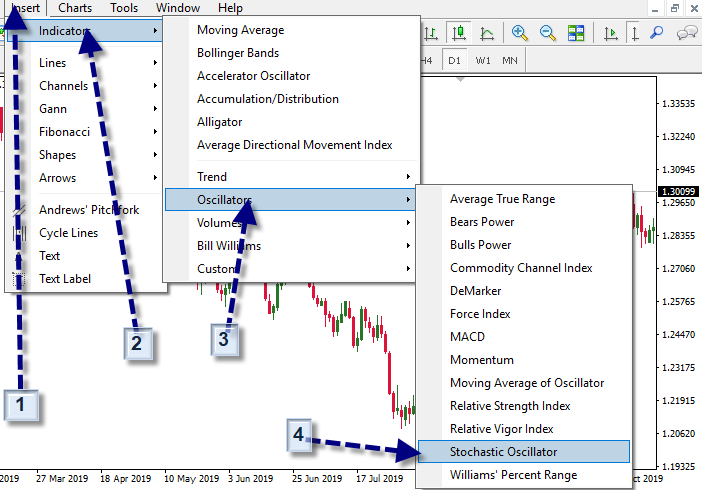Viewport: 702px width, 490px height.
Task: Click the zoom out magnifier icon
Action: coord(548,33)
